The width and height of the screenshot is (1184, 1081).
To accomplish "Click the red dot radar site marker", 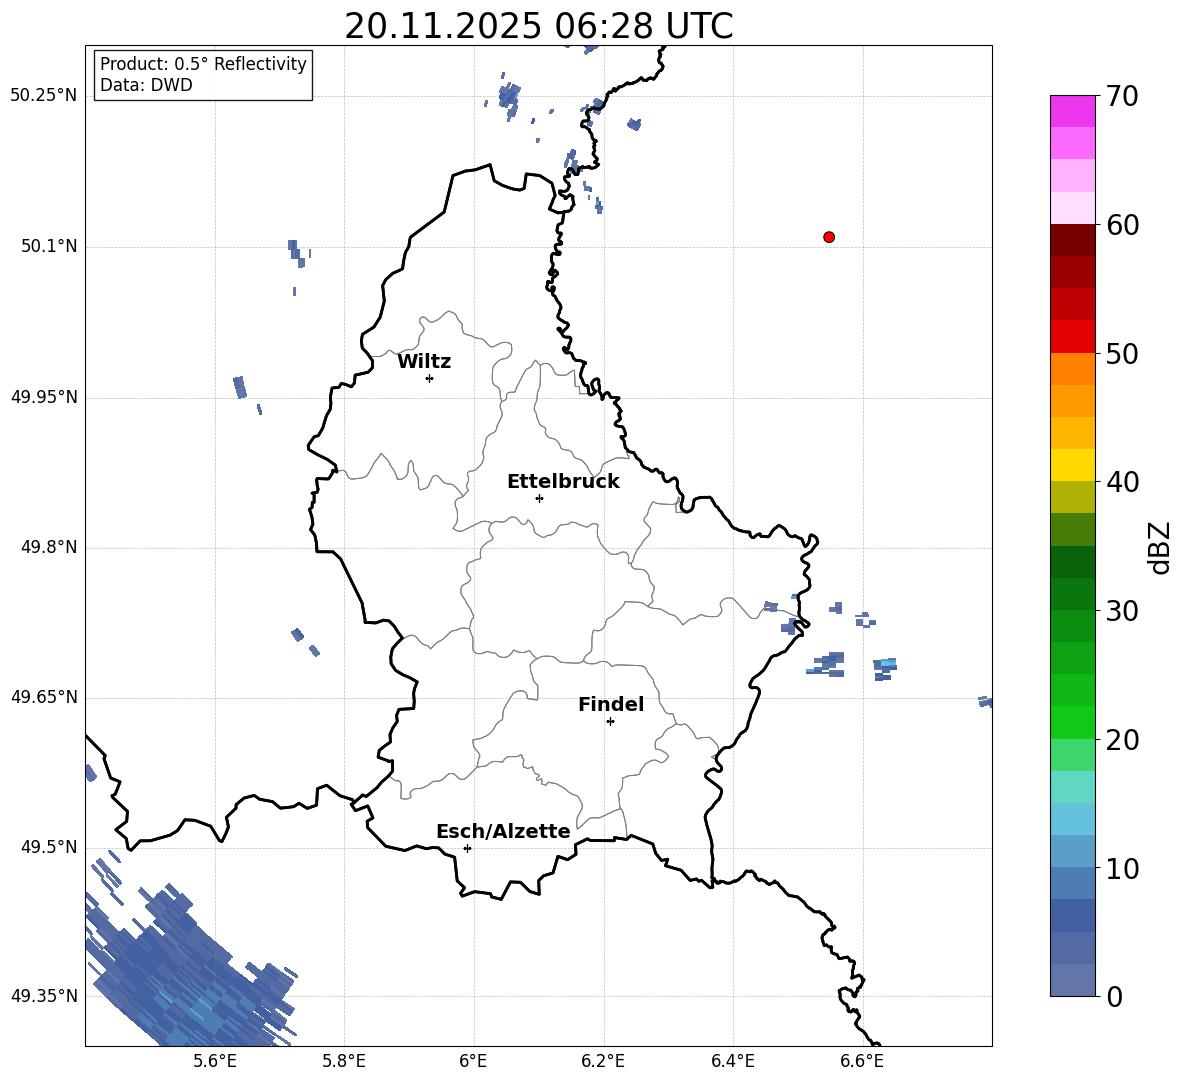I will point(829,237).
